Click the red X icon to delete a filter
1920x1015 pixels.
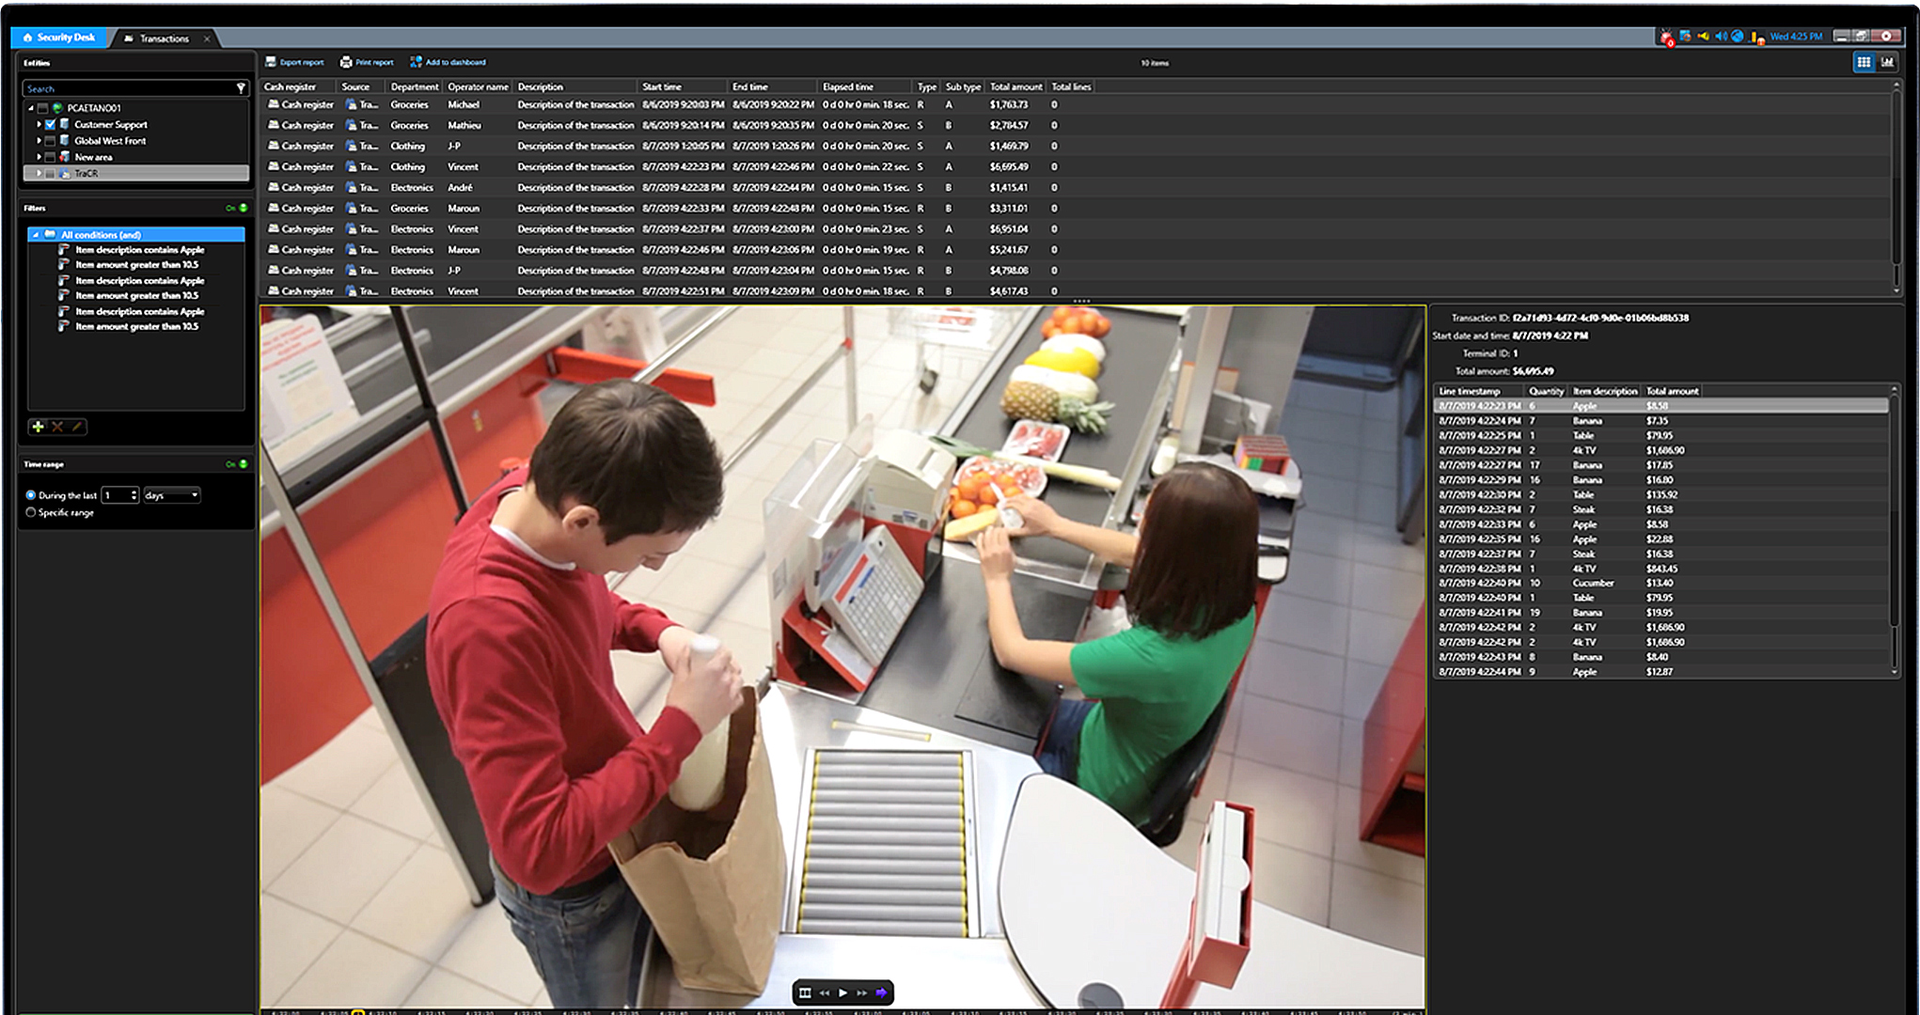tap(57, 427)
